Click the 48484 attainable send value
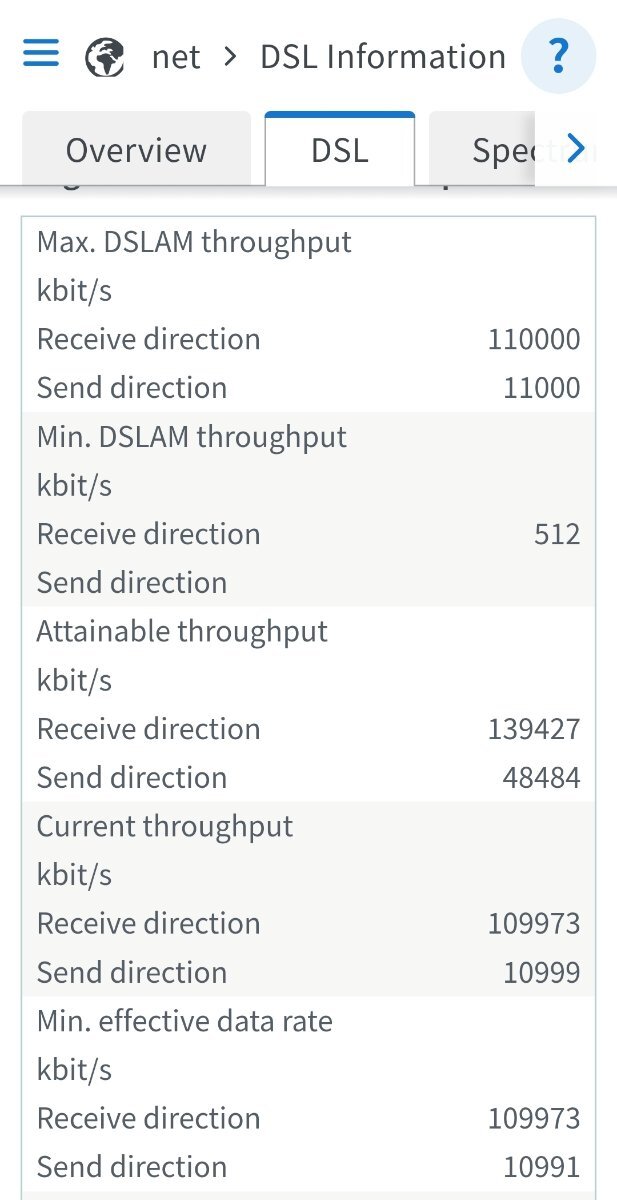This screenshot has height=1200, width=617. pos(541,778)
